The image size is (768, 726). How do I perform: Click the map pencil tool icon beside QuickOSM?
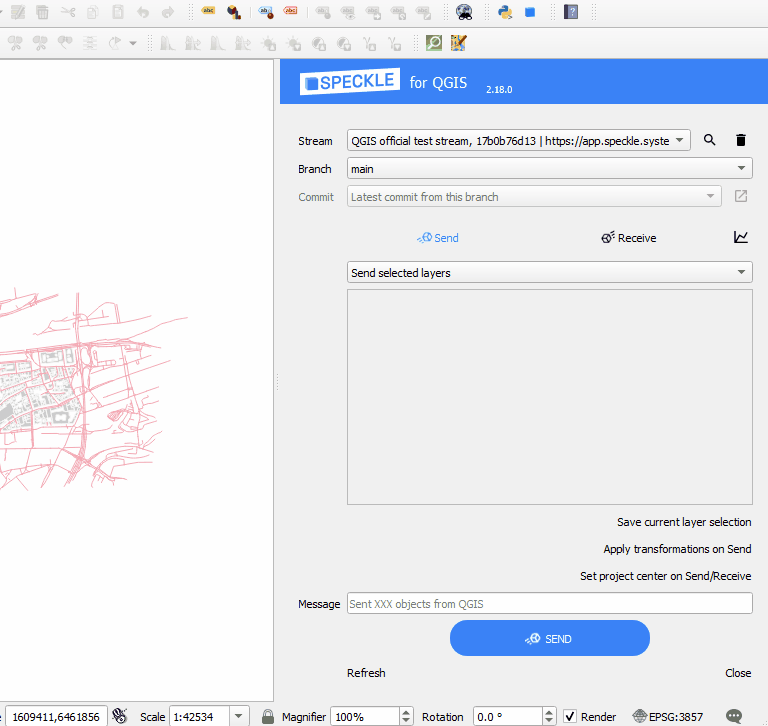tap(458, 43)
